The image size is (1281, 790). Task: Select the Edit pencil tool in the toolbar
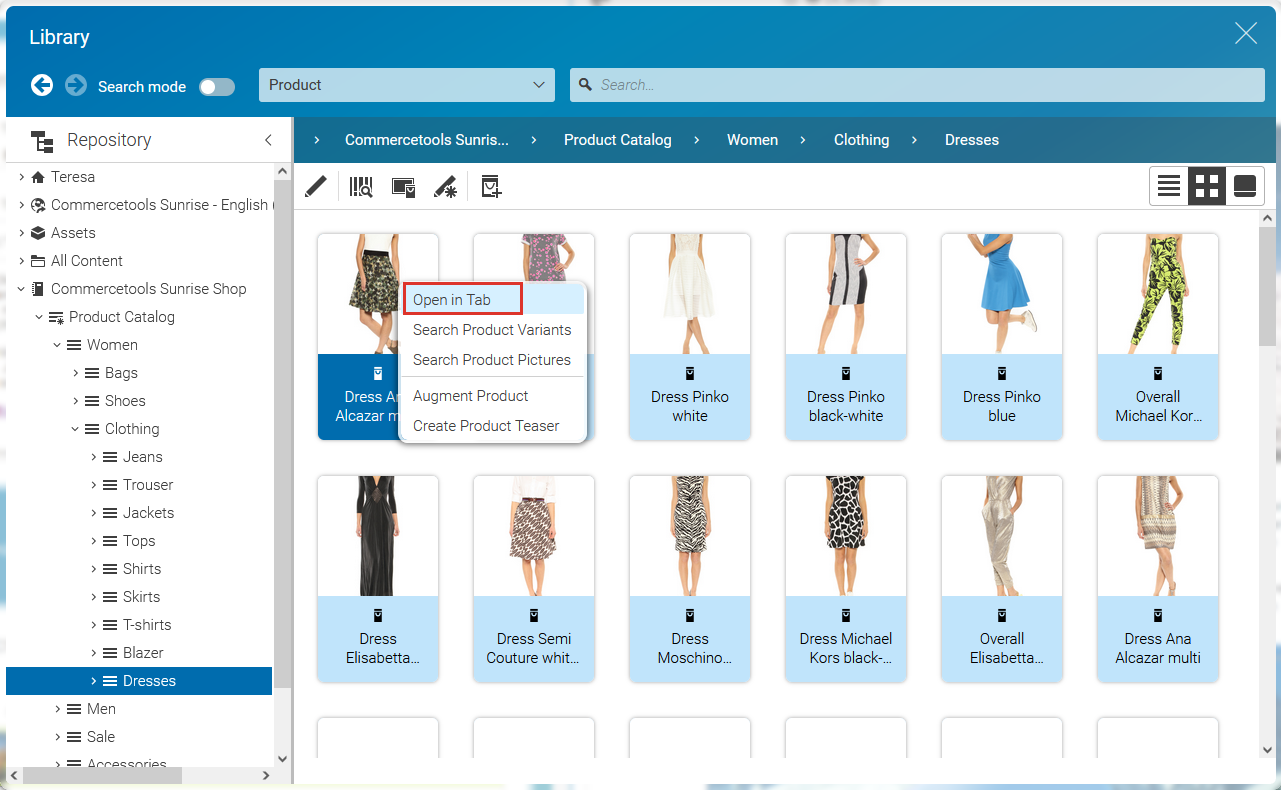(x=315, y=186)
